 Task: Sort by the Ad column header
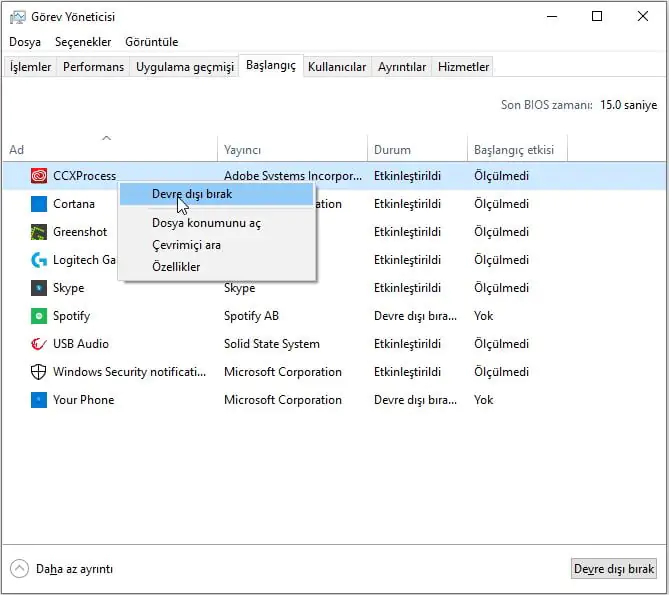tap(110, 150)
